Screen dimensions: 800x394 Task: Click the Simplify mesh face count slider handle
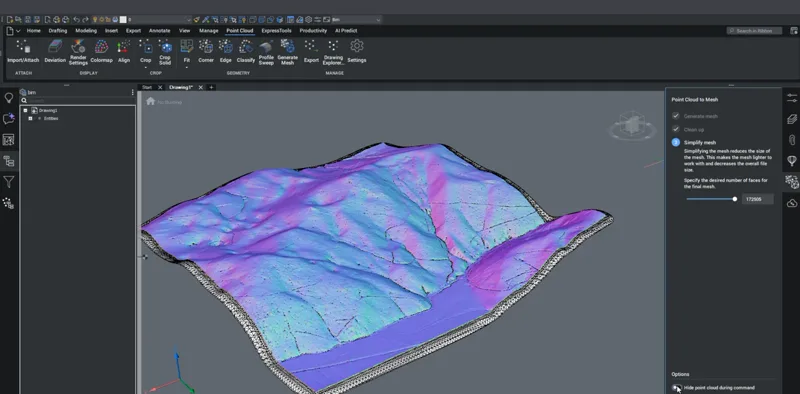point(735,199)
